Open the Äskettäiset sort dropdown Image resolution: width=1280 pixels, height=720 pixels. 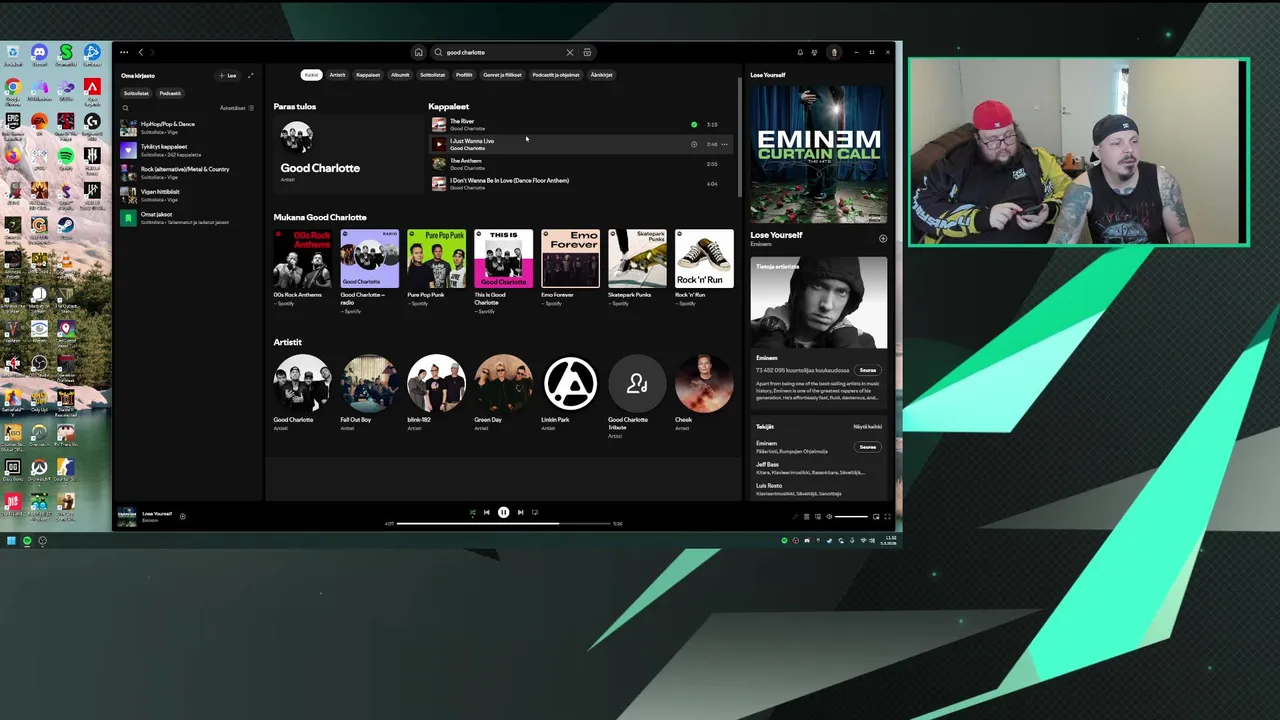pyautogui.click(x=237, y=108)
